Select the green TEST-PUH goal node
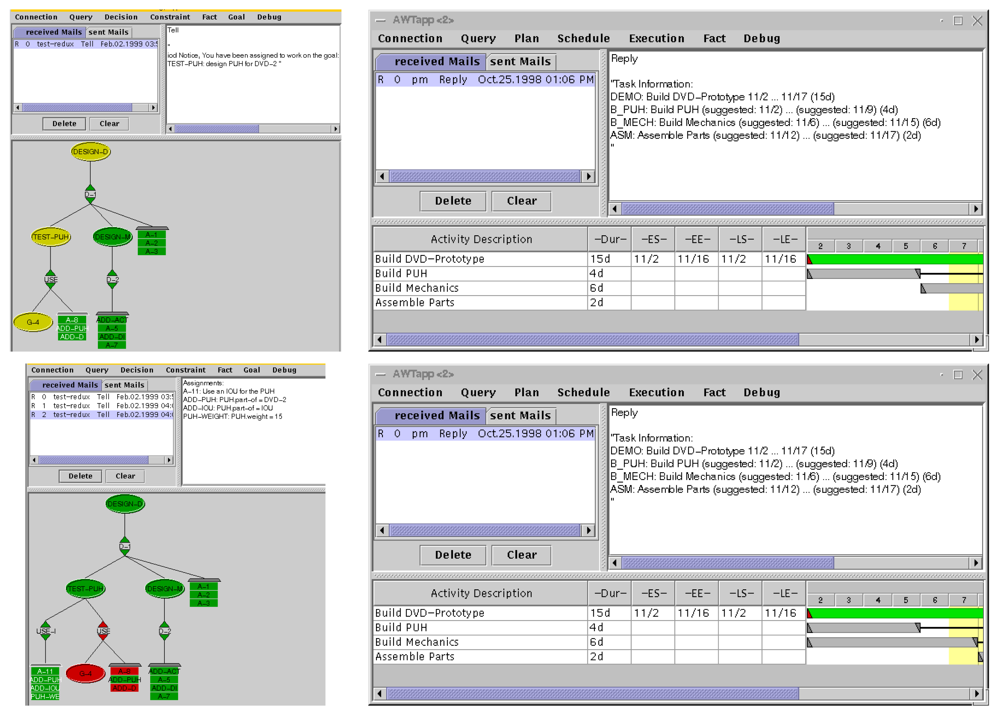Viewport: 1000px width, 716px height. pyautogui.click(x=86, y=589)
